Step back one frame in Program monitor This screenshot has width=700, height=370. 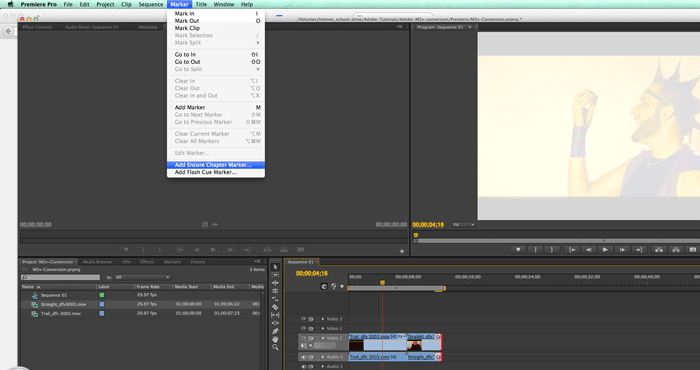[588, 250]
